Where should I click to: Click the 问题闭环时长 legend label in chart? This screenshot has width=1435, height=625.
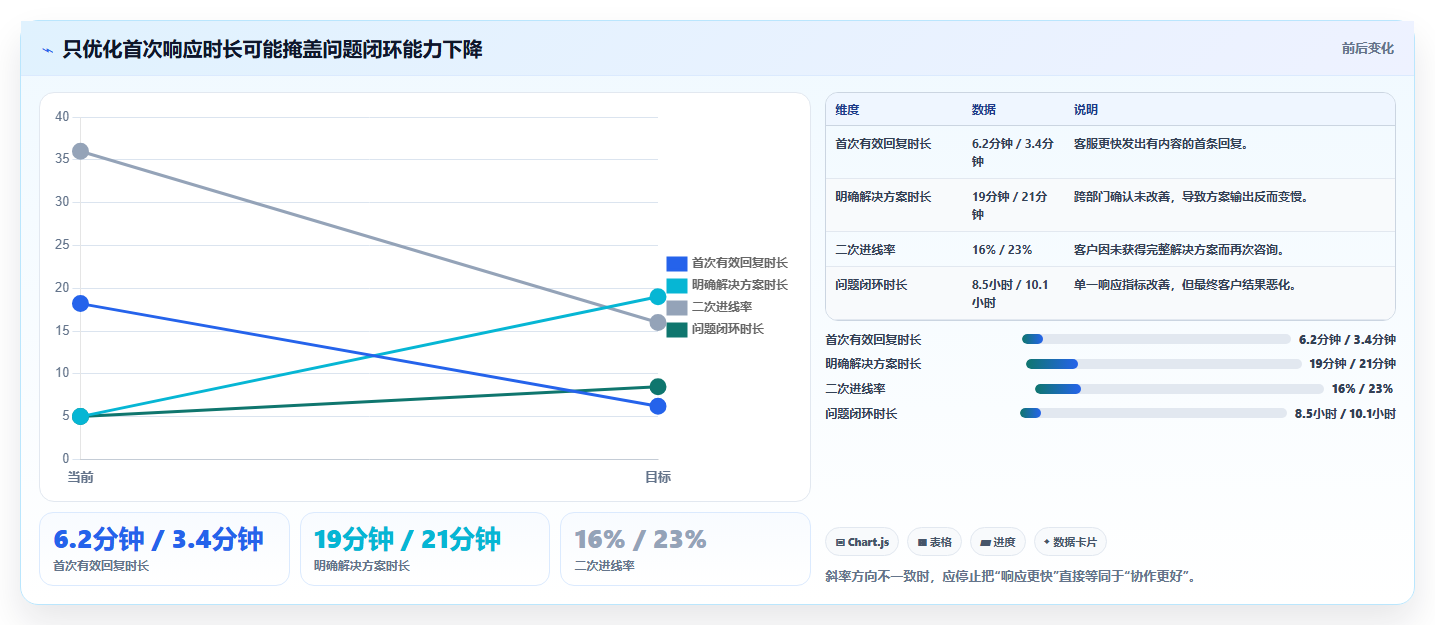727,329
